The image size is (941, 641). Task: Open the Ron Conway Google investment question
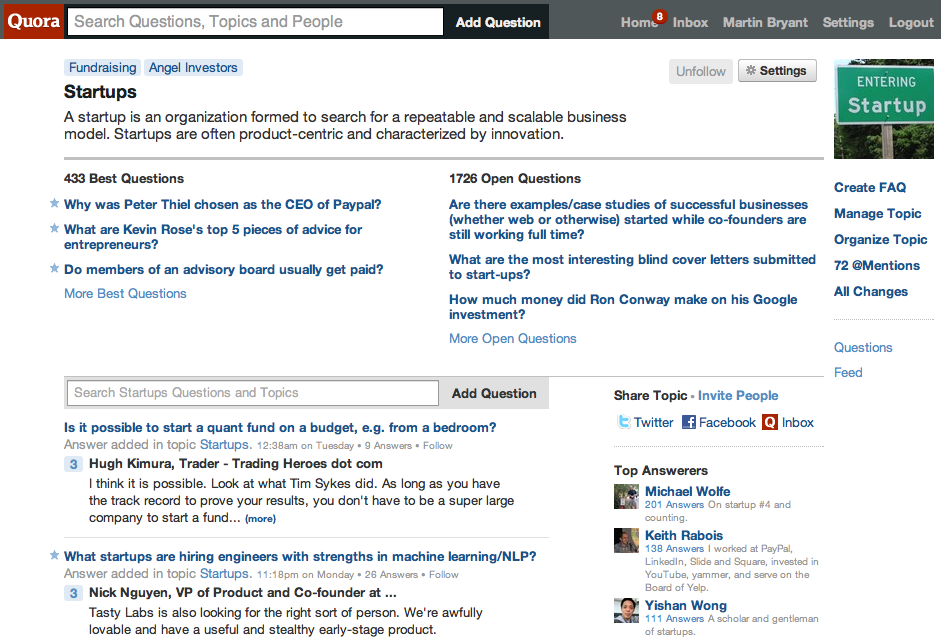pos(623,307)
